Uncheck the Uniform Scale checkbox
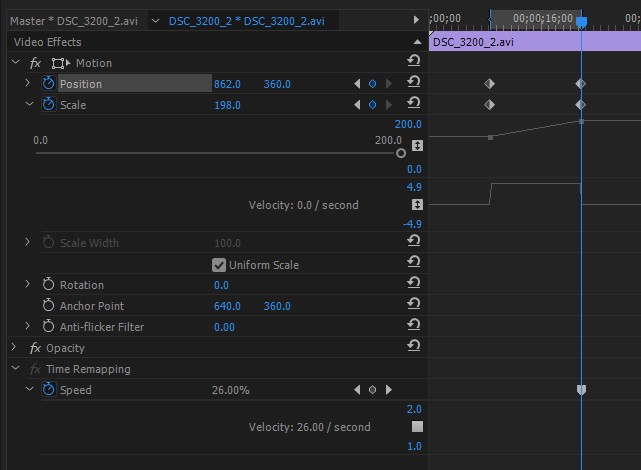 click(219, 265)
